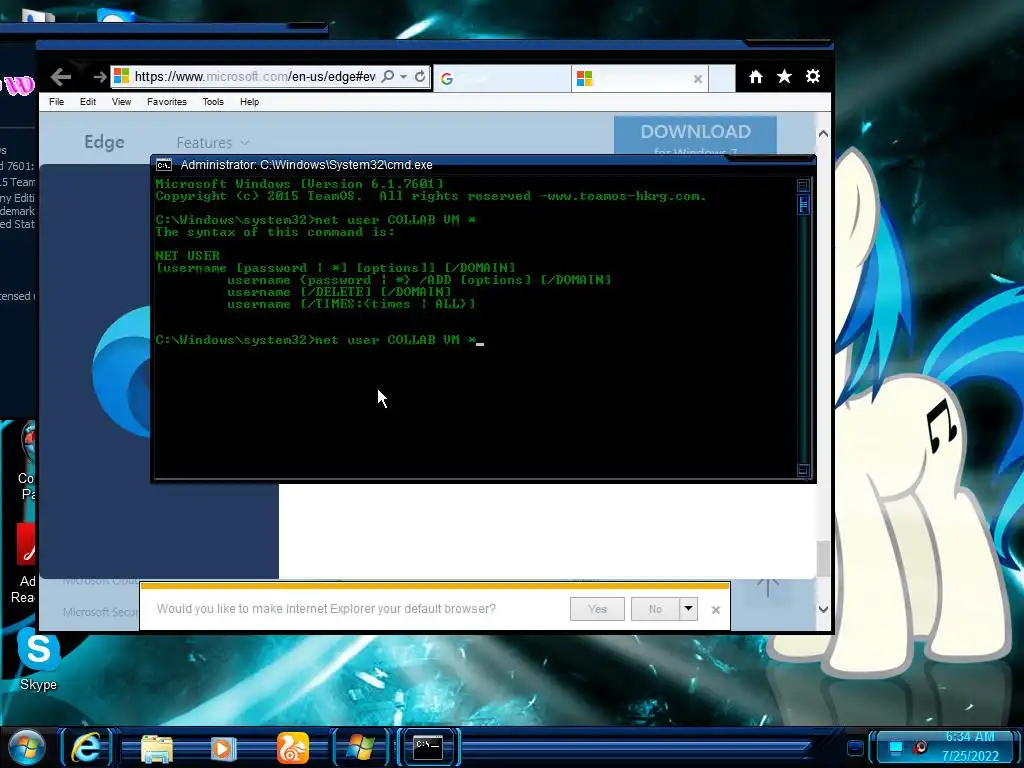The height and width of the screenshot is (768, 1024).
Task: Click No on the default browser prompt
Action: coord(655,609)
